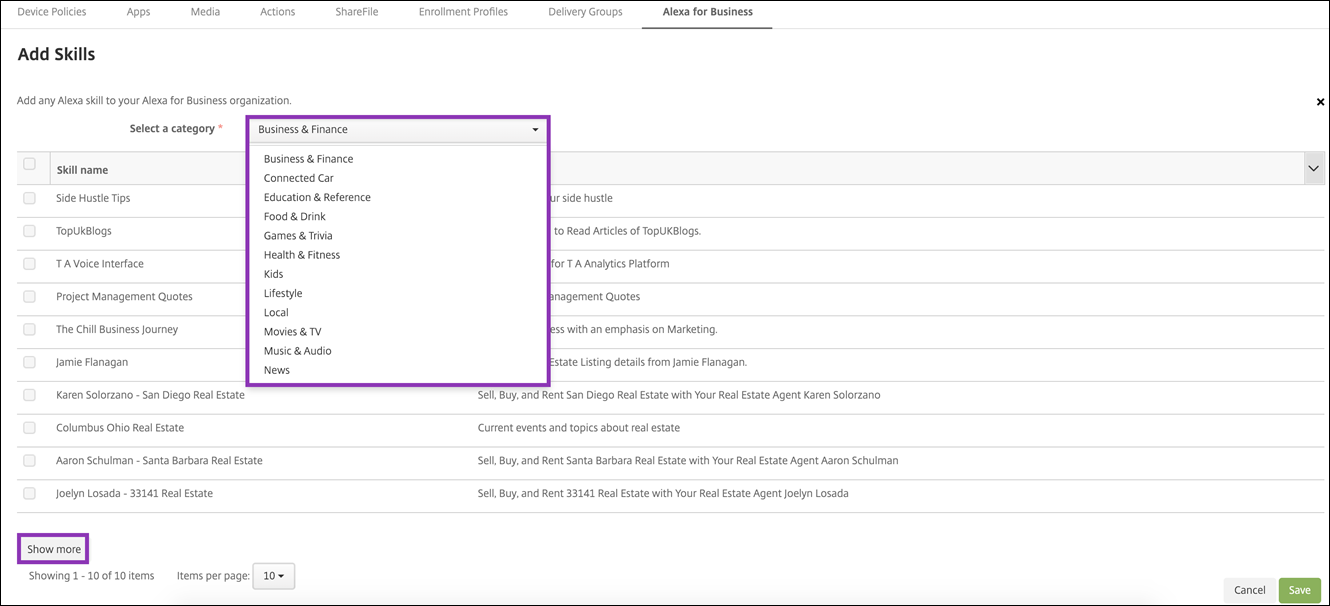This screenshot has height=606, width=1330.
Task: Select Education & Reference category
Action: (x=317, y=197)
